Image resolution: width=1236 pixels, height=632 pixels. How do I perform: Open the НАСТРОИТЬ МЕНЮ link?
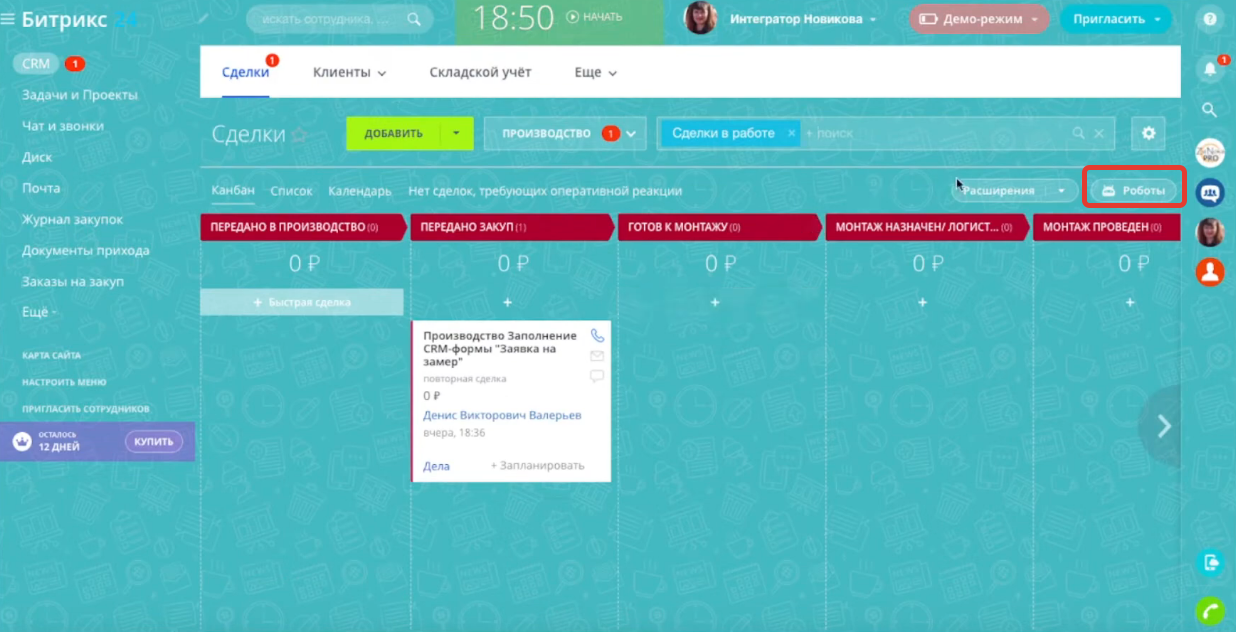click(x=64, y=382)
